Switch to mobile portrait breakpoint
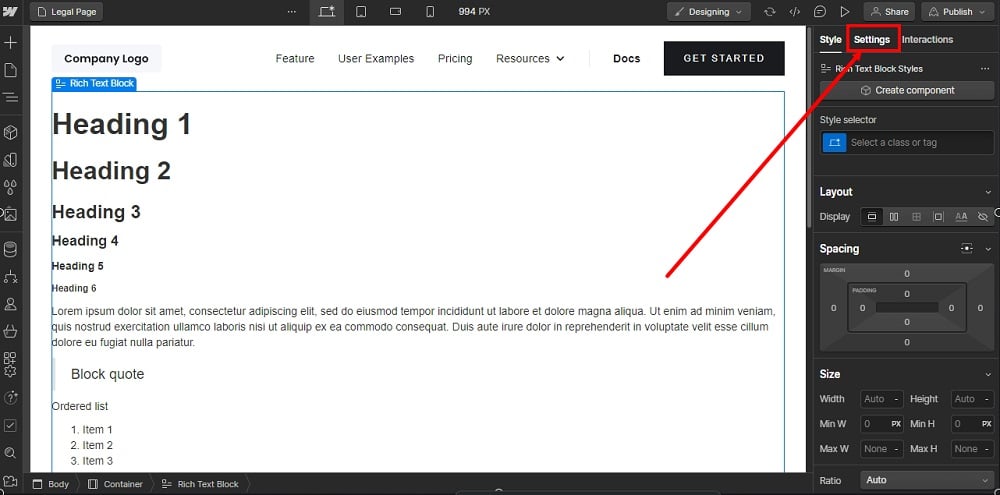Screen dimensions: 1000x495 click(x=430, y=12)
